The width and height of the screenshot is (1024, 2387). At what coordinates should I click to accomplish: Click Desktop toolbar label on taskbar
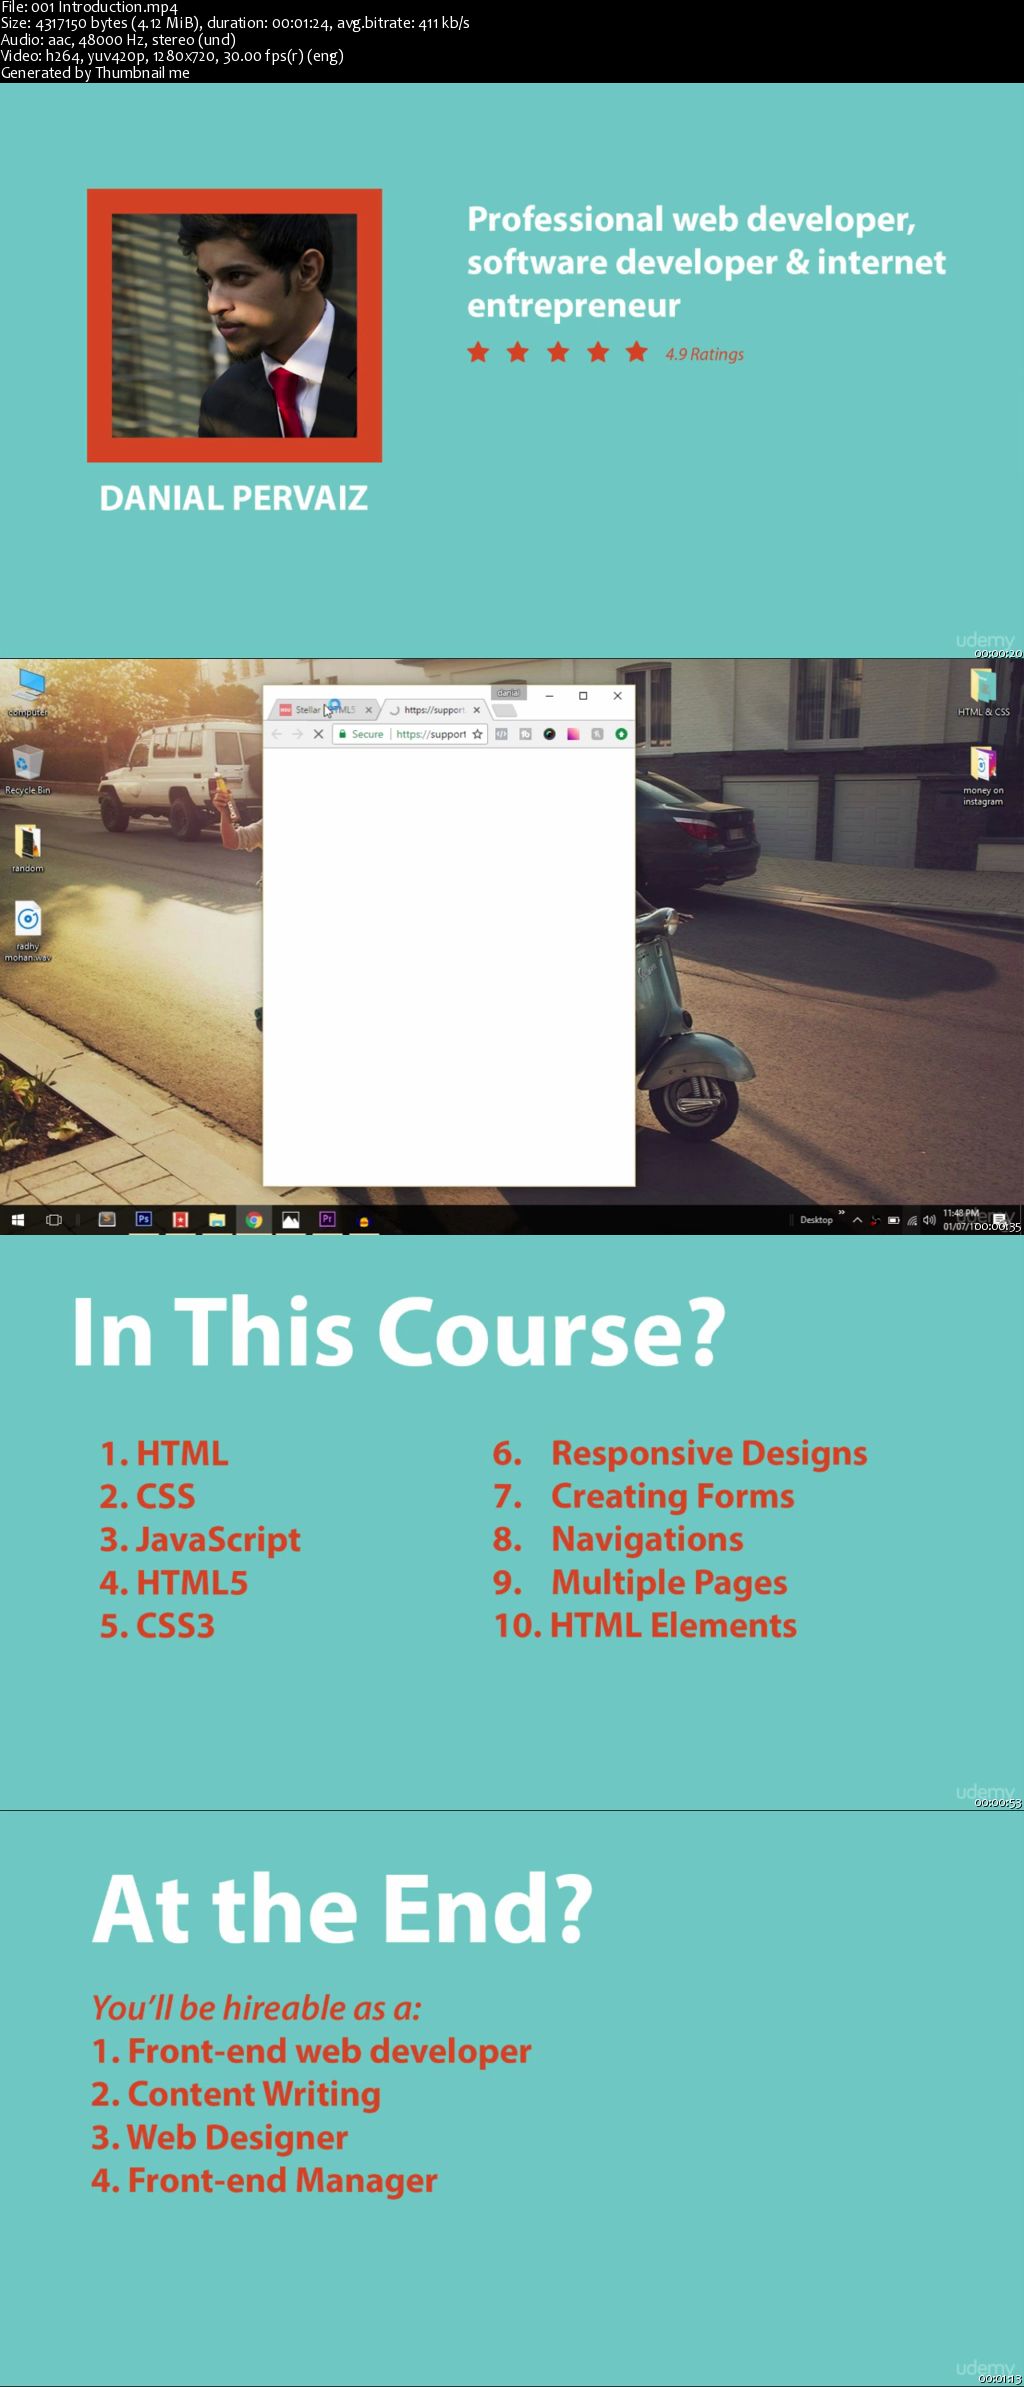tap(816, 1220)
